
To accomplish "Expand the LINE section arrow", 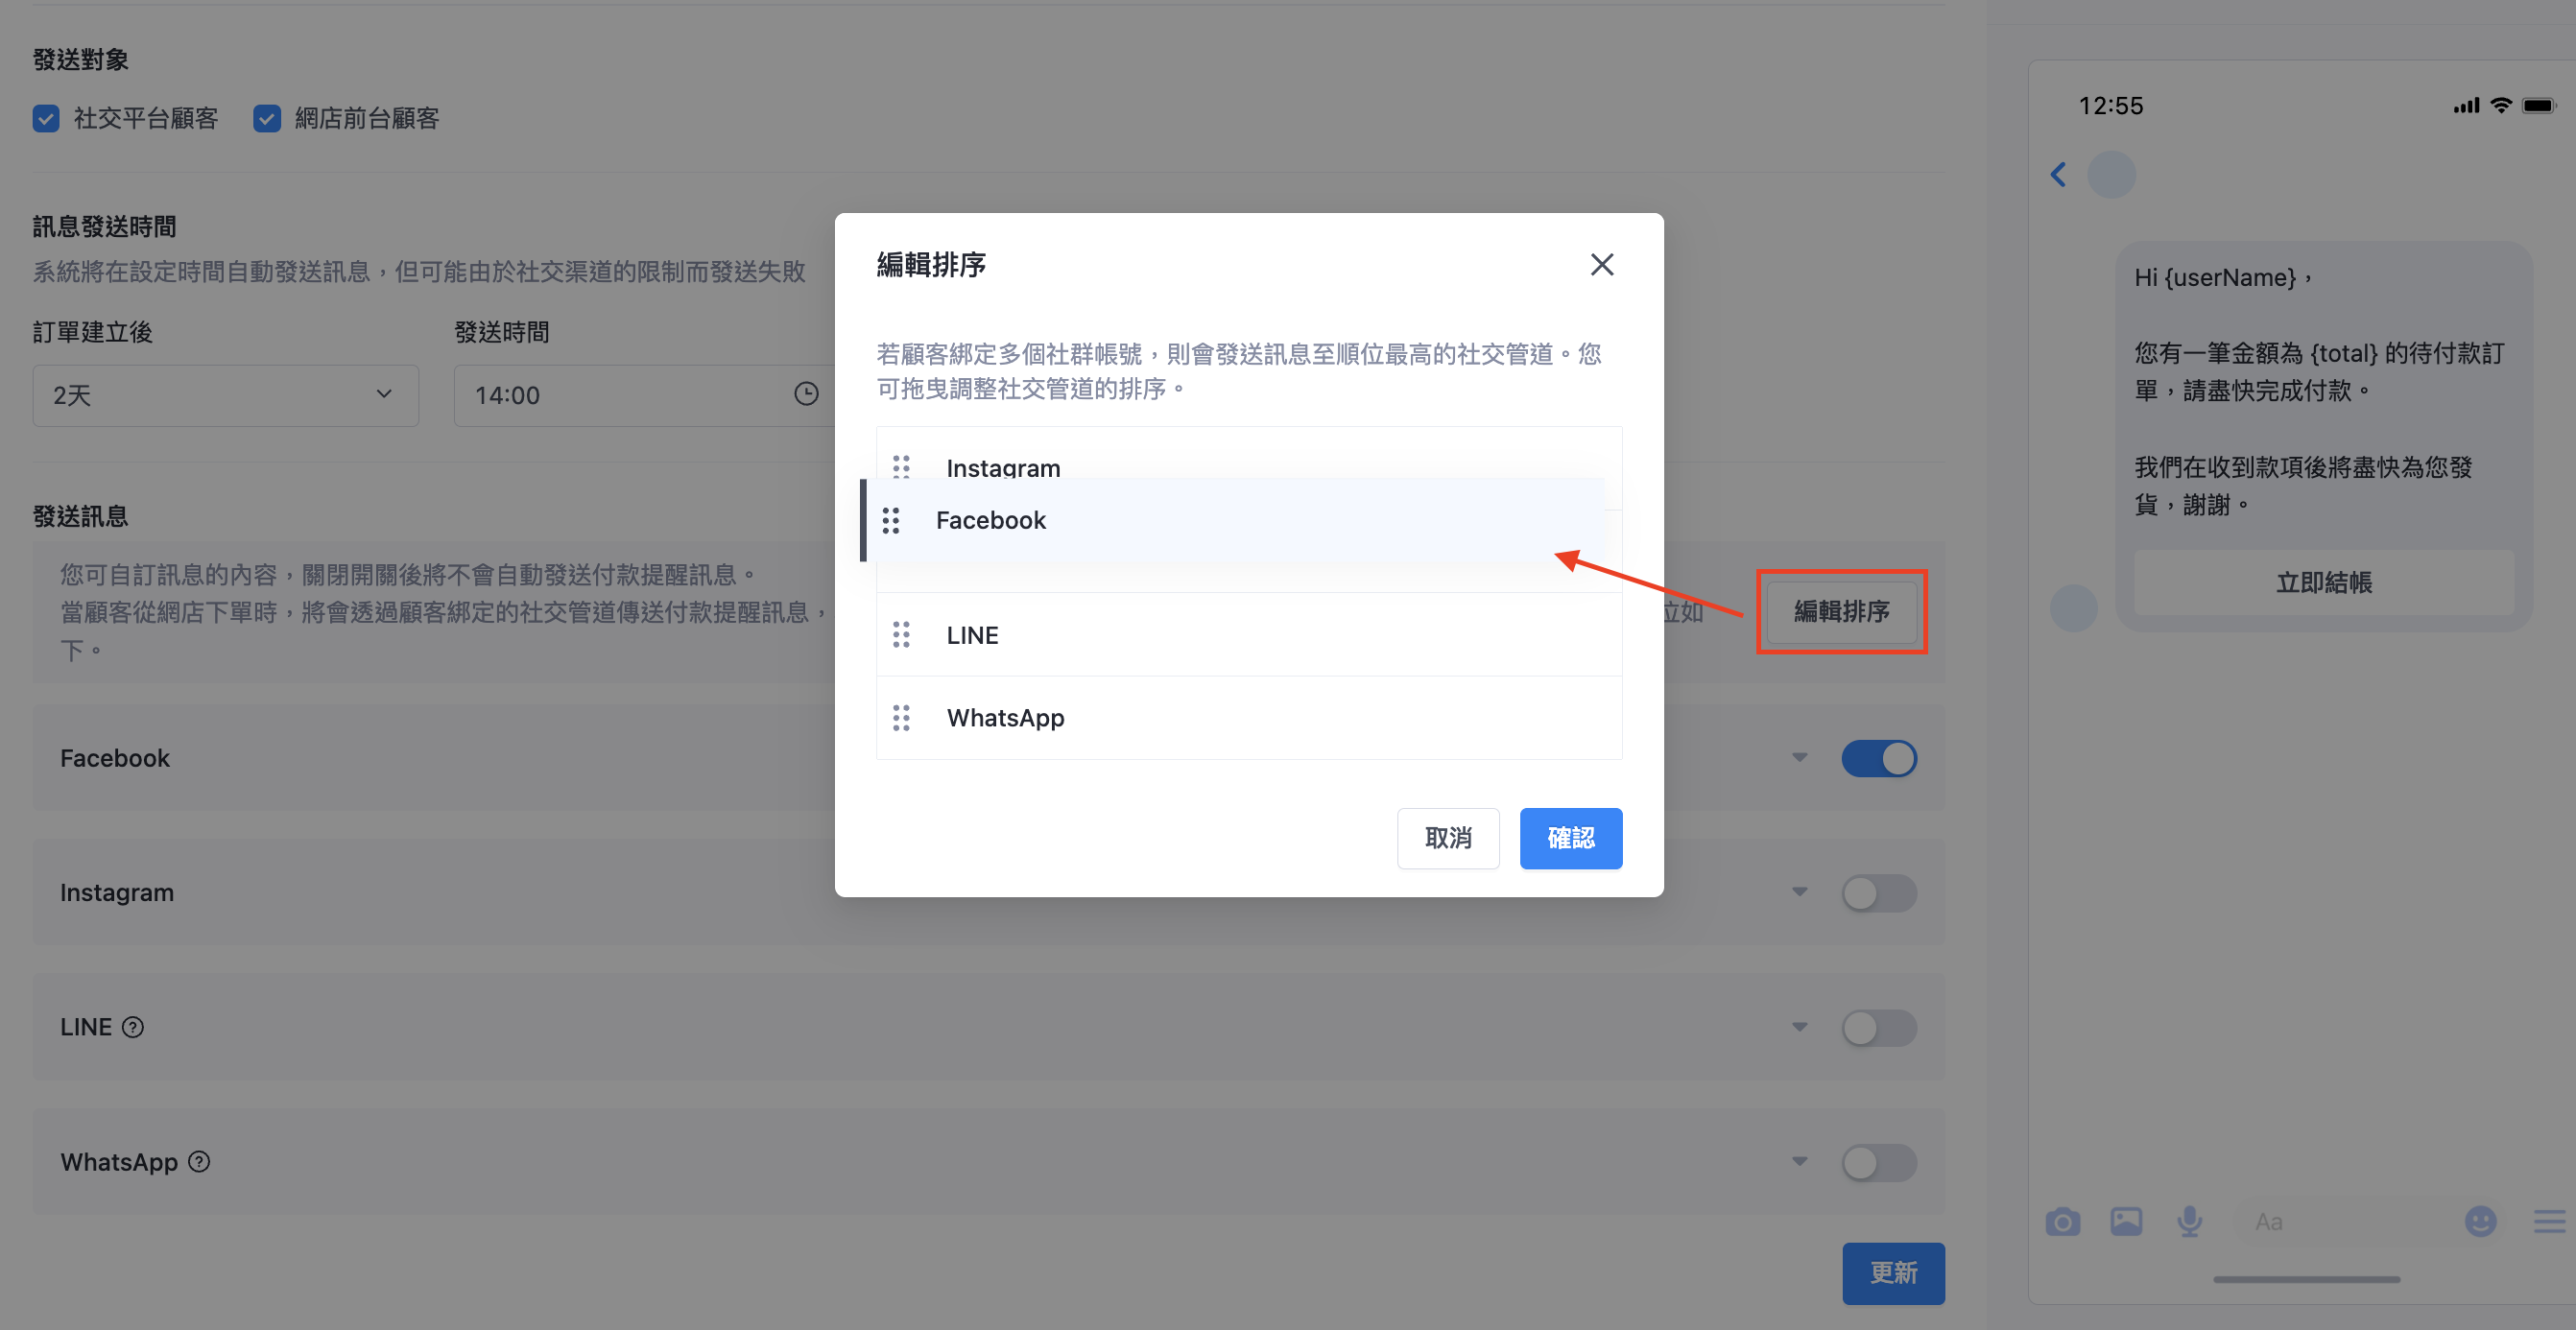I will 1799,1027.
